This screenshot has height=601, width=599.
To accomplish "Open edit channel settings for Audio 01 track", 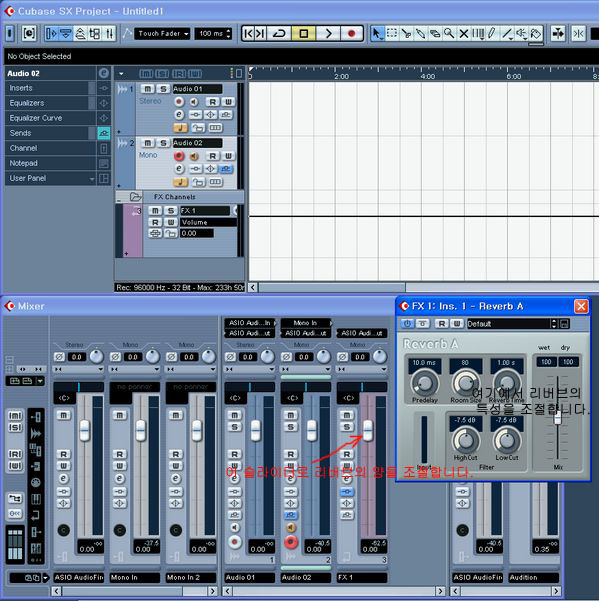I will point(179,114).
